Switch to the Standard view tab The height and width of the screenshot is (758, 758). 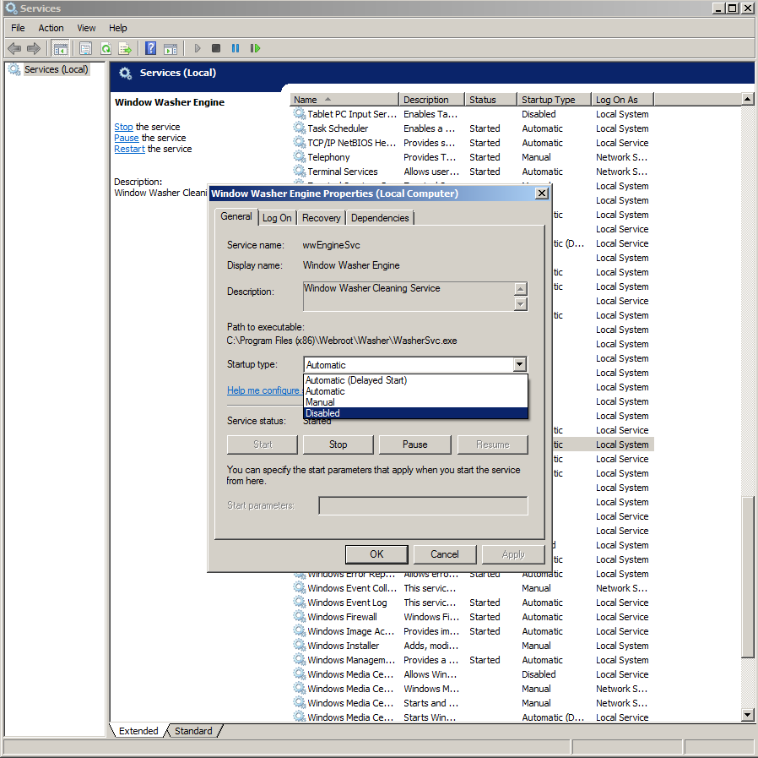[193, 730]
